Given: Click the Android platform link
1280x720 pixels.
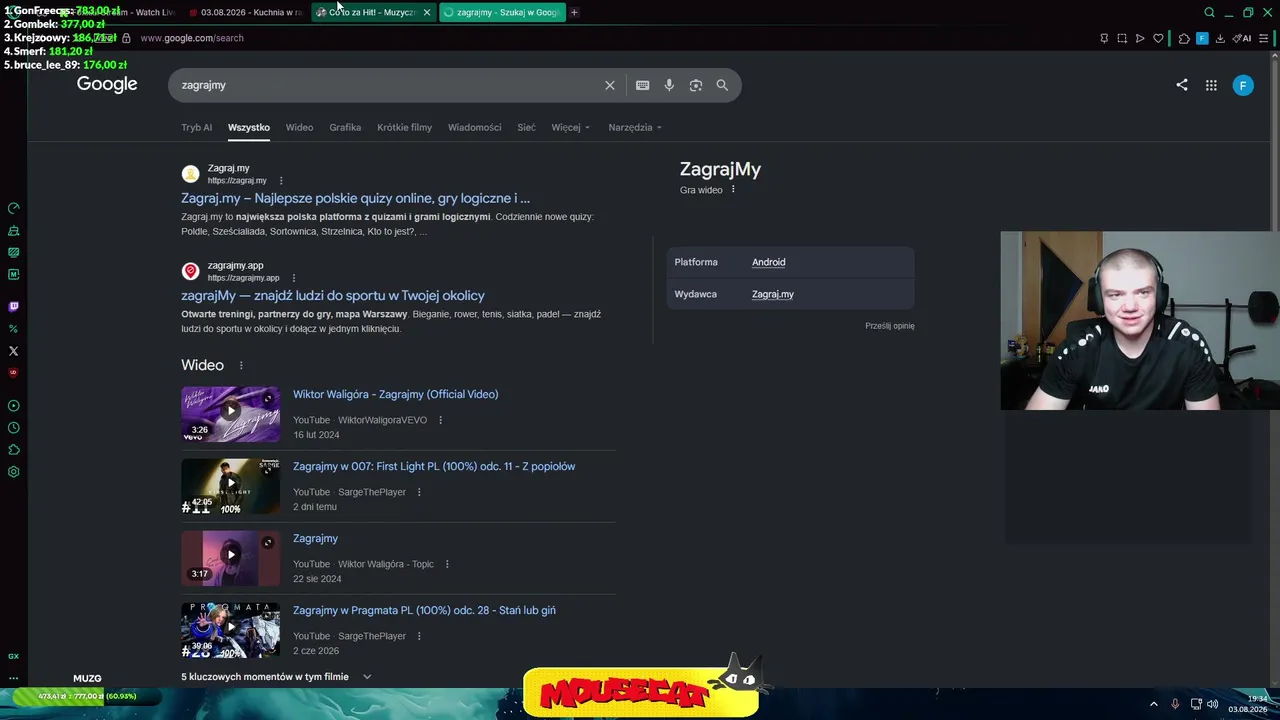Looking at the screenshot, I should coord(768,262).
